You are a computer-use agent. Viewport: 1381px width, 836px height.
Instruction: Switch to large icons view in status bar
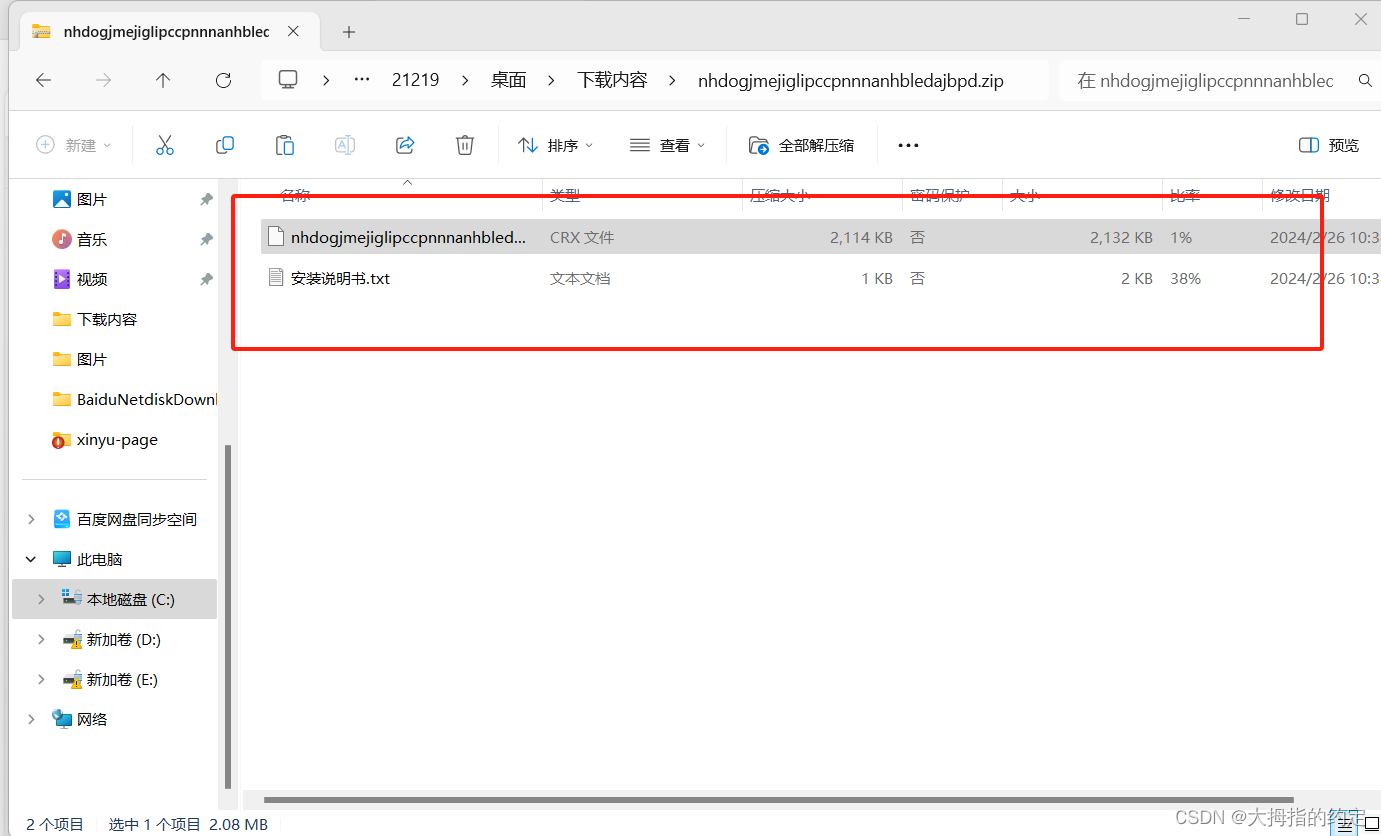1372,824
